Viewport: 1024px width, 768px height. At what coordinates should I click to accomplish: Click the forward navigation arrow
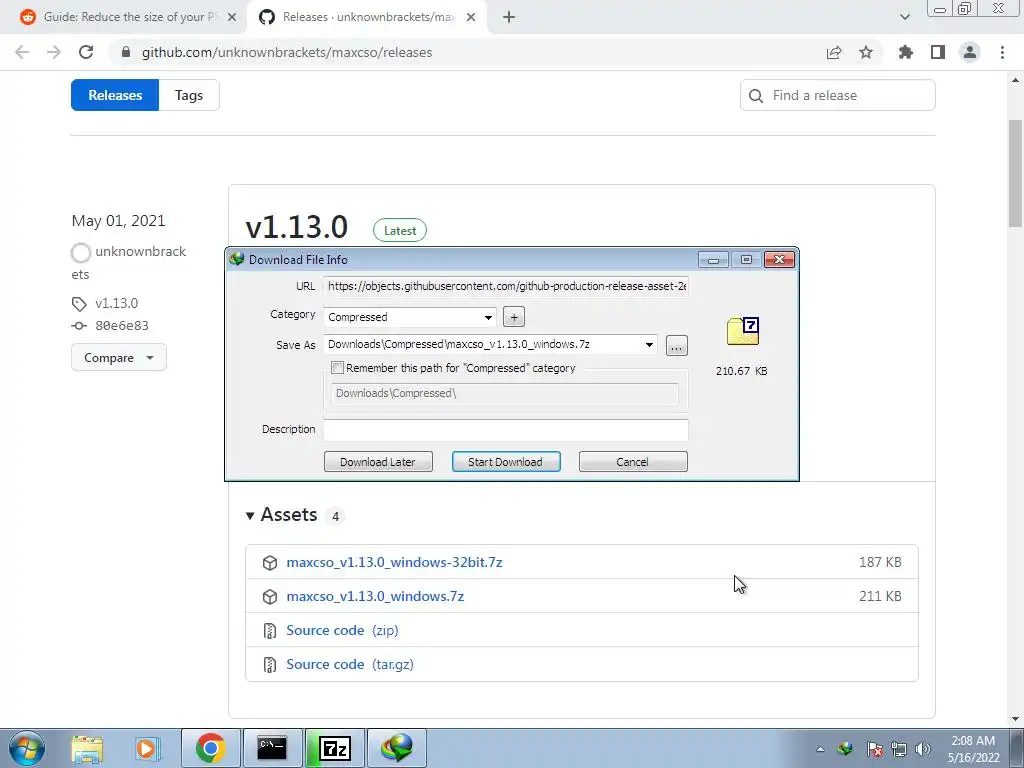[54, 52]
